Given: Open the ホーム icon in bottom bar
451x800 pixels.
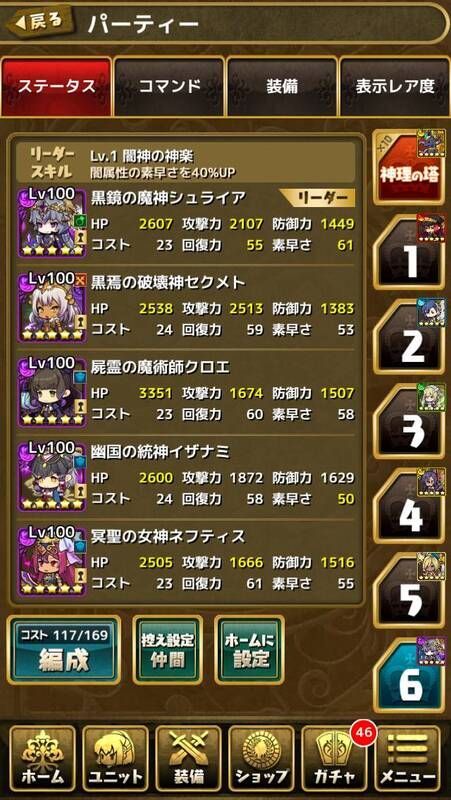Looking at the screenshot, I should (x=42, y=759).
